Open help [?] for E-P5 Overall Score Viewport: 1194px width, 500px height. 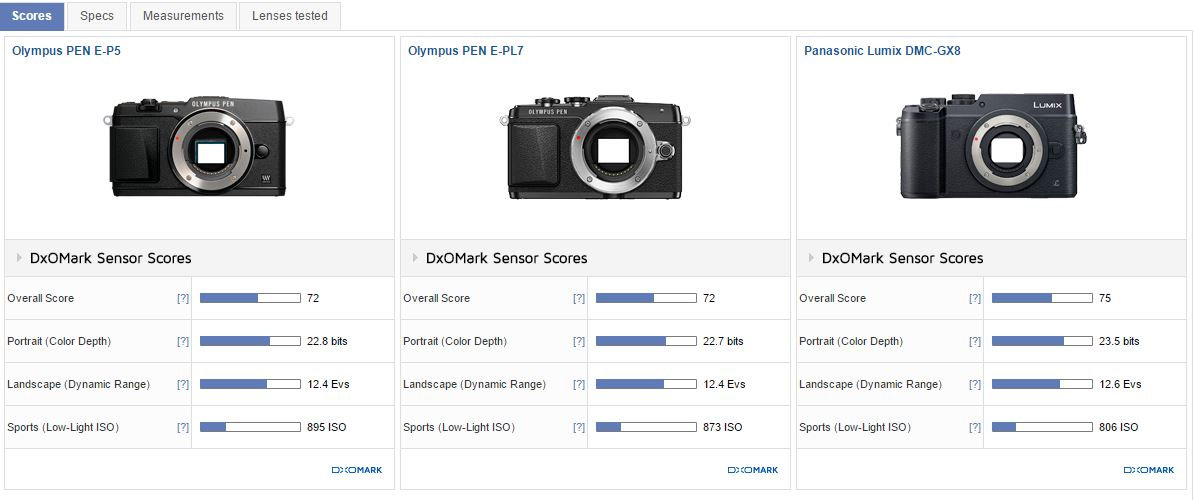(183, 298)
